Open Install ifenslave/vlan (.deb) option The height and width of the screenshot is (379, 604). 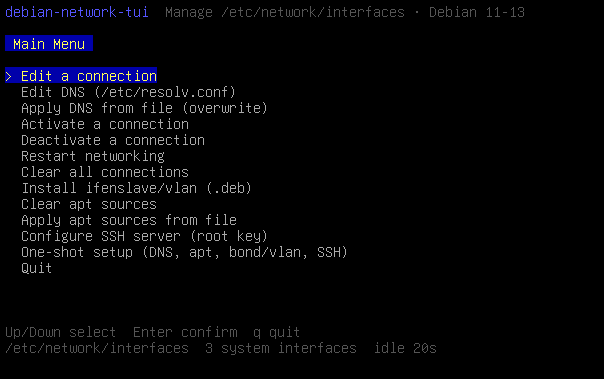pyautogui.click(x=136, y=188)
